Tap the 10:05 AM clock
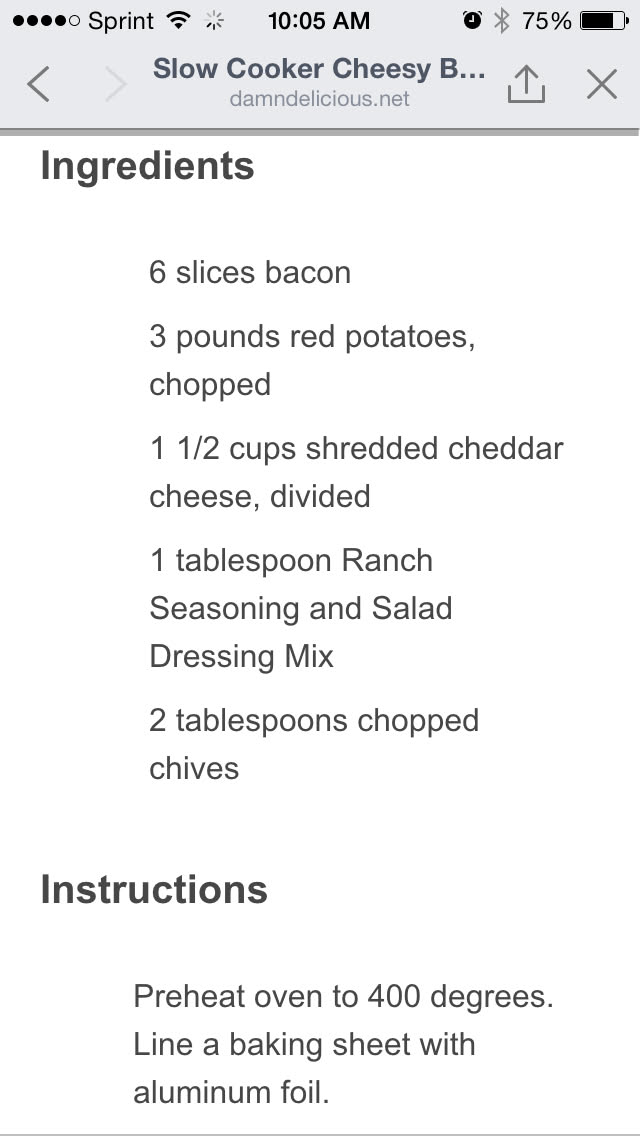 (x=319, y=20)
